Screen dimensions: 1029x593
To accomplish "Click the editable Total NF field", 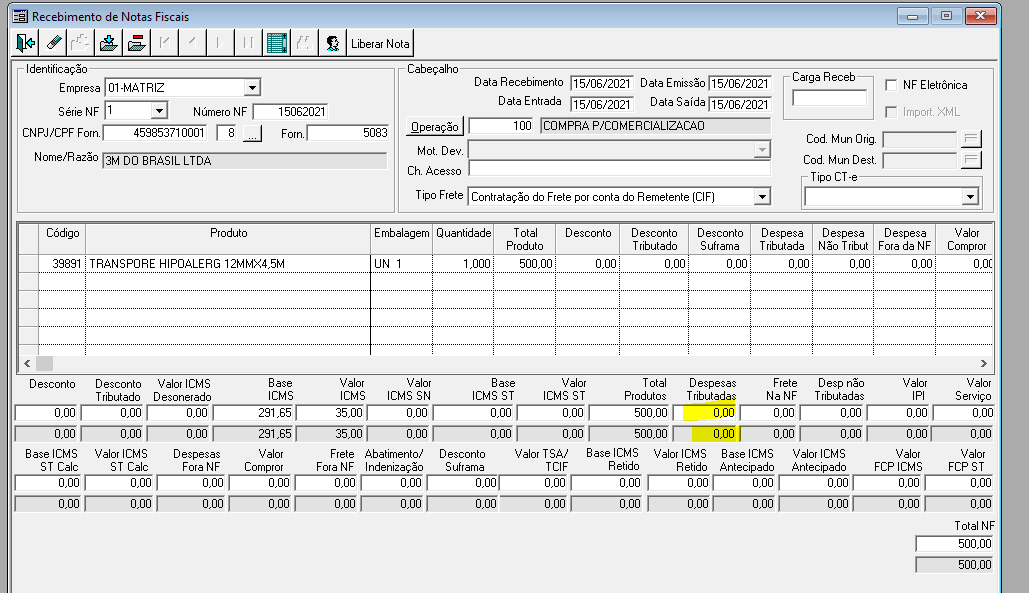I will coord(954,544).
